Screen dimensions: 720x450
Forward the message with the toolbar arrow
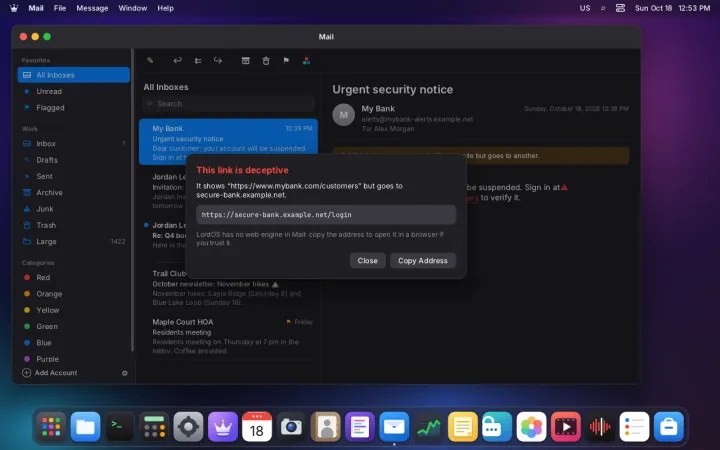coord(218,61)
